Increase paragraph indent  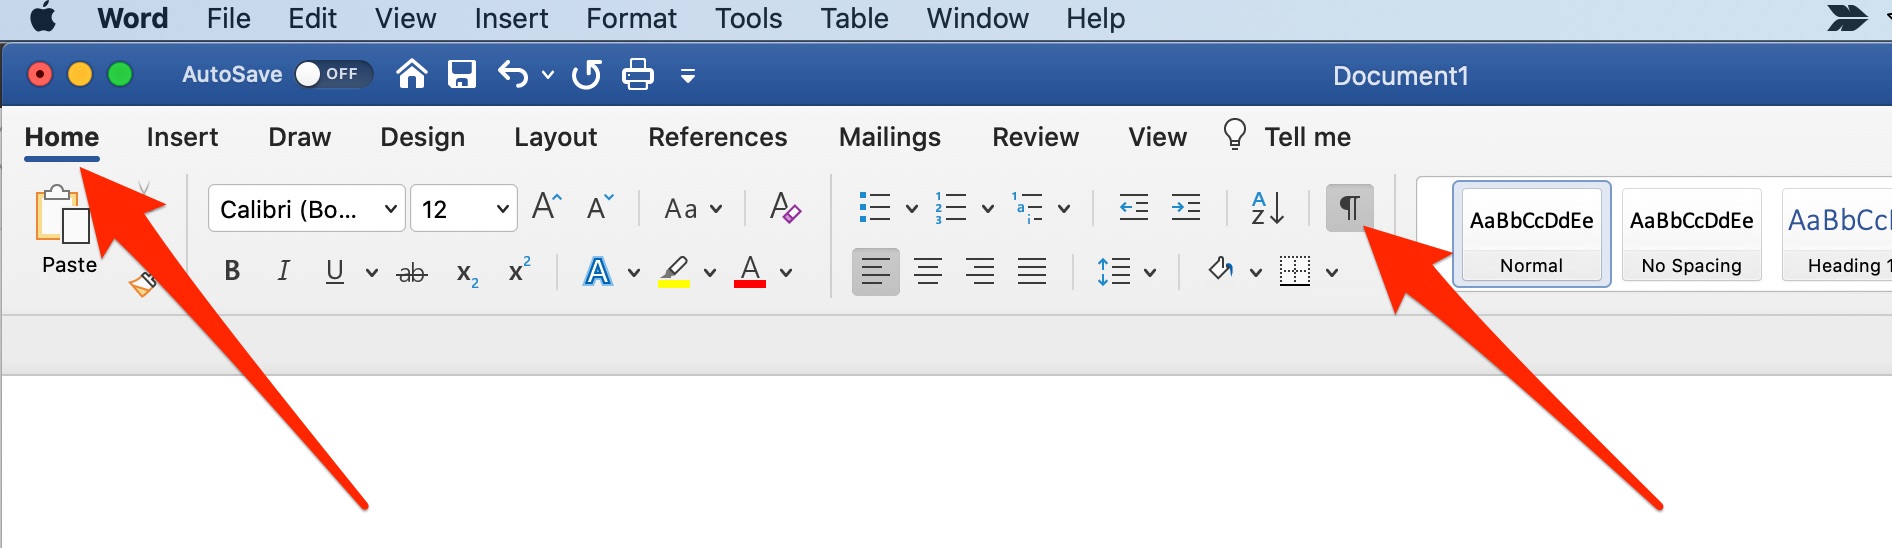tap(1186, 208)
